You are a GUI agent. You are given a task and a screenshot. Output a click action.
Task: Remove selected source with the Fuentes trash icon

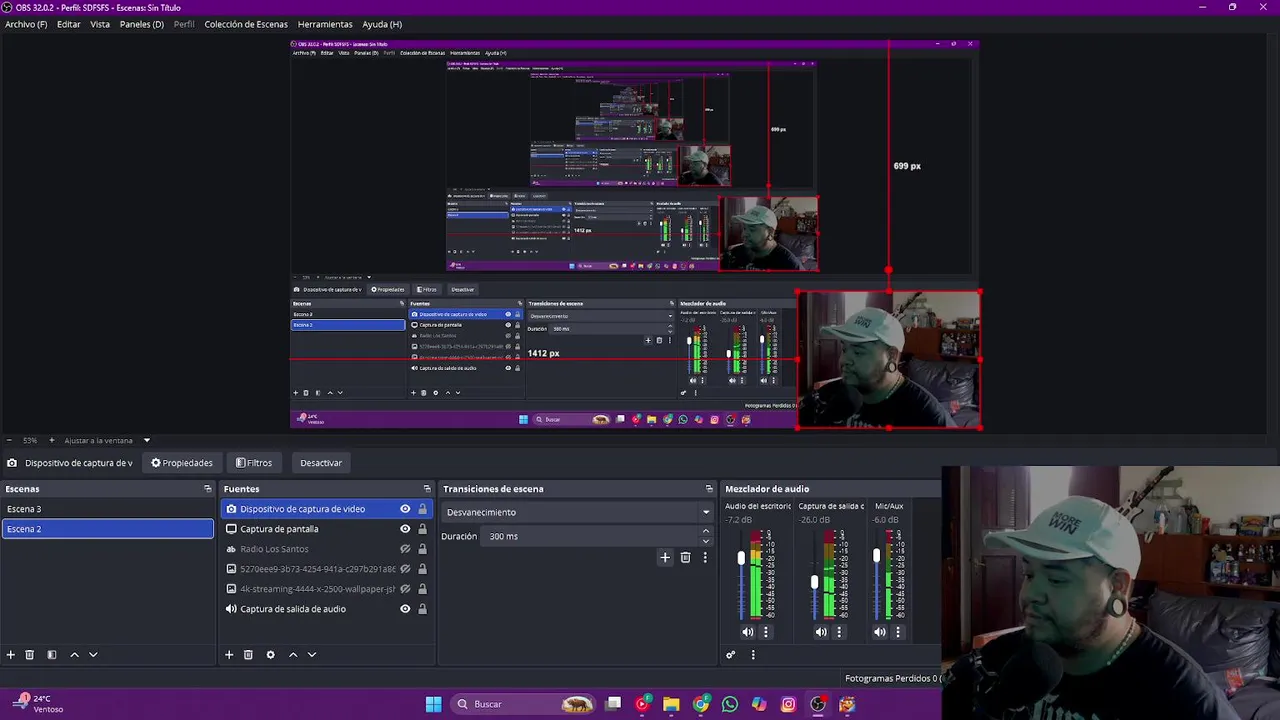pos(248,655)
